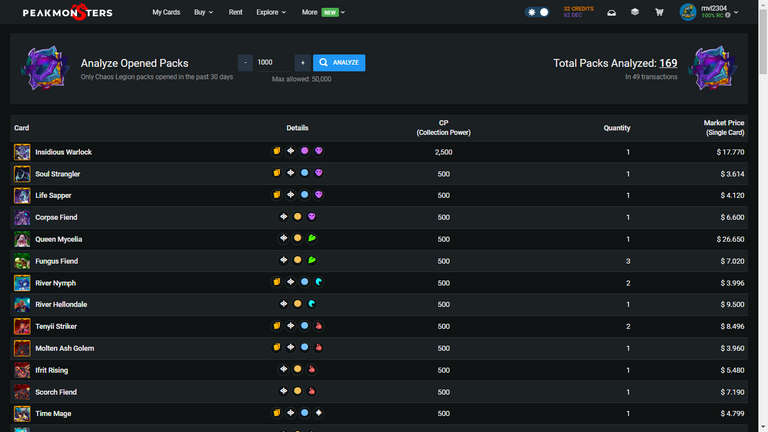Click the $26.650 Queen Mycelia price
This screenshot has width=768, height=432.
(x=730, y=240)
